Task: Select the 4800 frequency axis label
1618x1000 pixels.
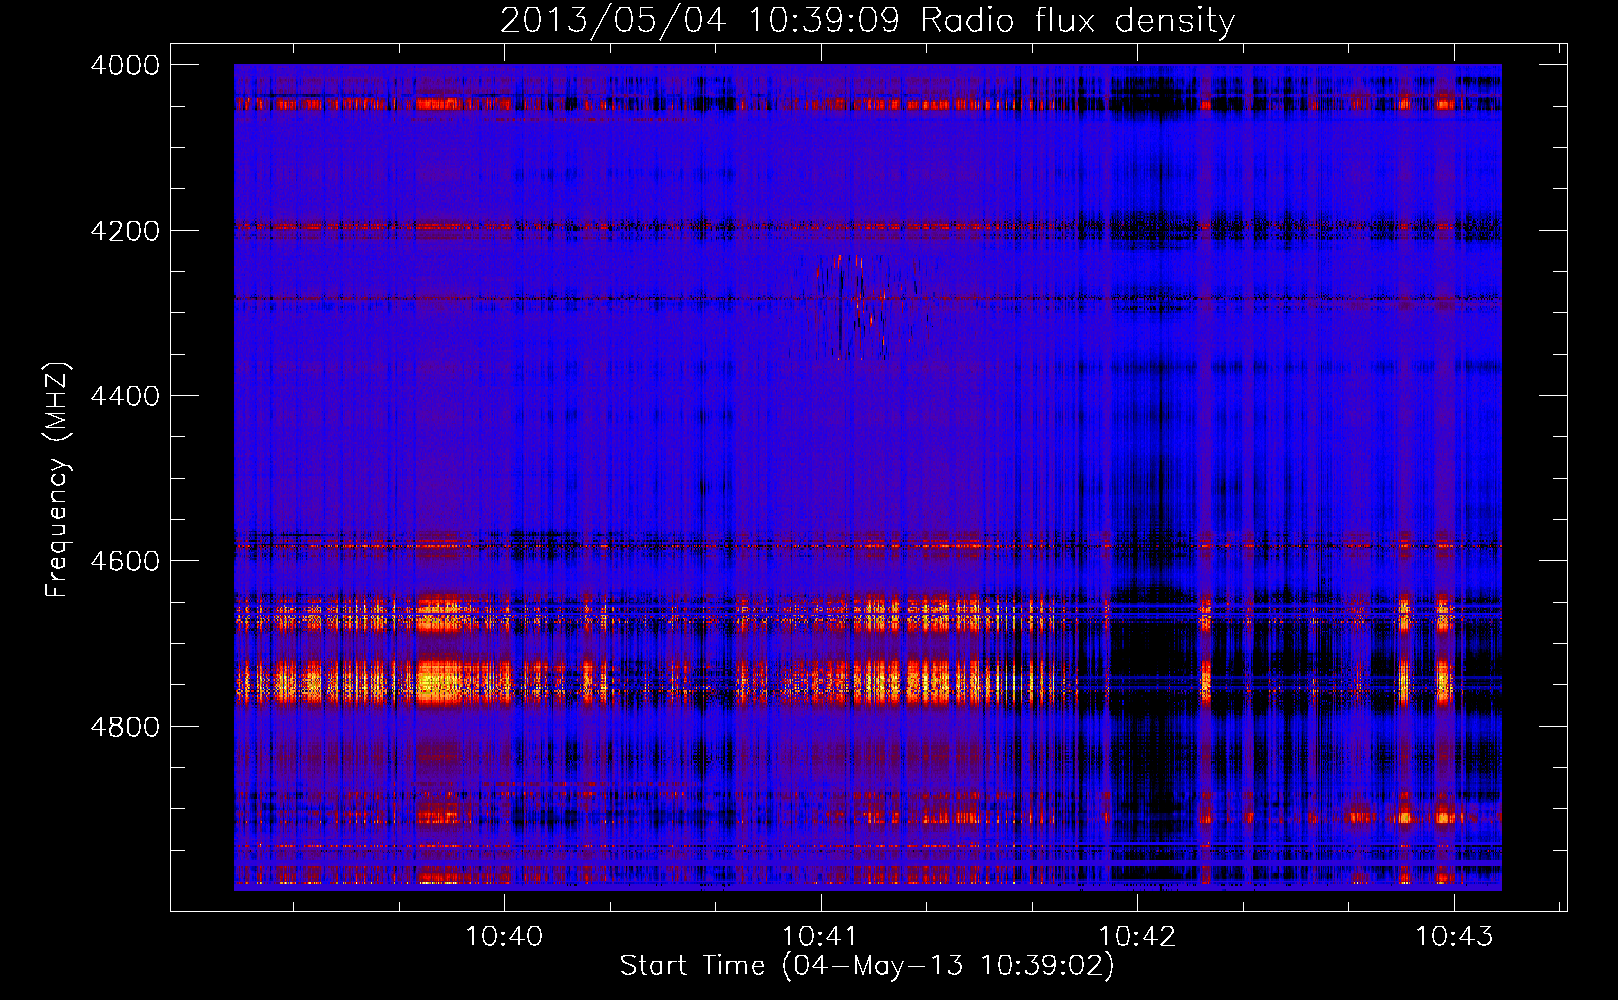Action: [x=124, y=726]
